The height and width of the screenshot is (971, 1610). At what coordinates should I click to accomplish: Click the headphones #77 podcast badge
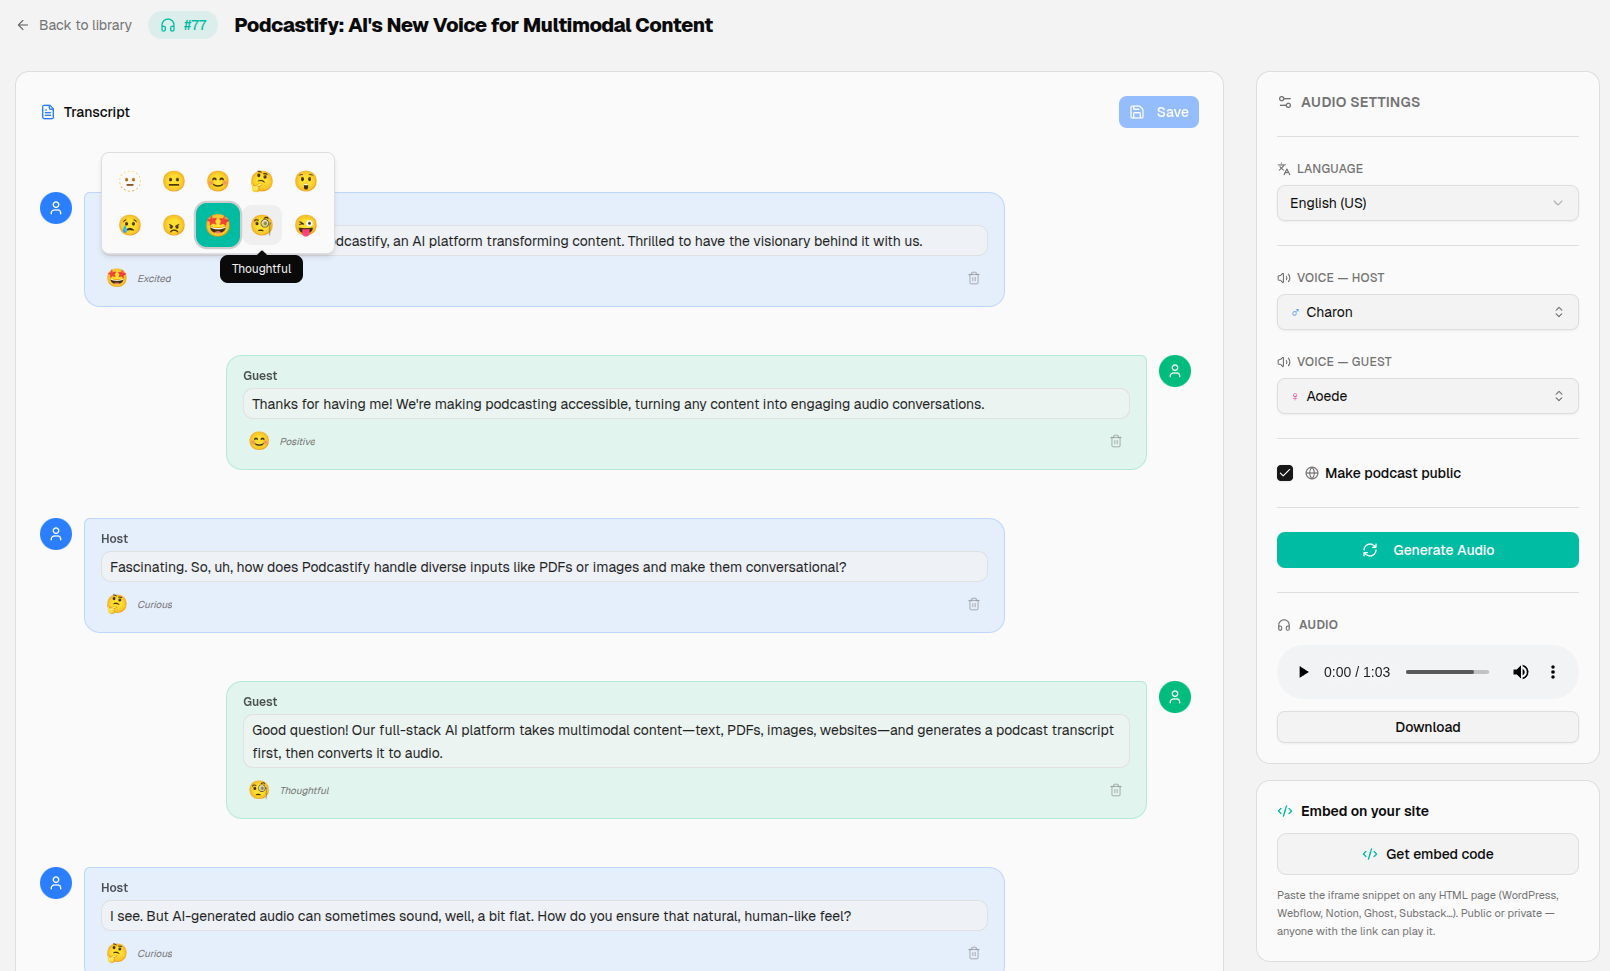point(183,25)
